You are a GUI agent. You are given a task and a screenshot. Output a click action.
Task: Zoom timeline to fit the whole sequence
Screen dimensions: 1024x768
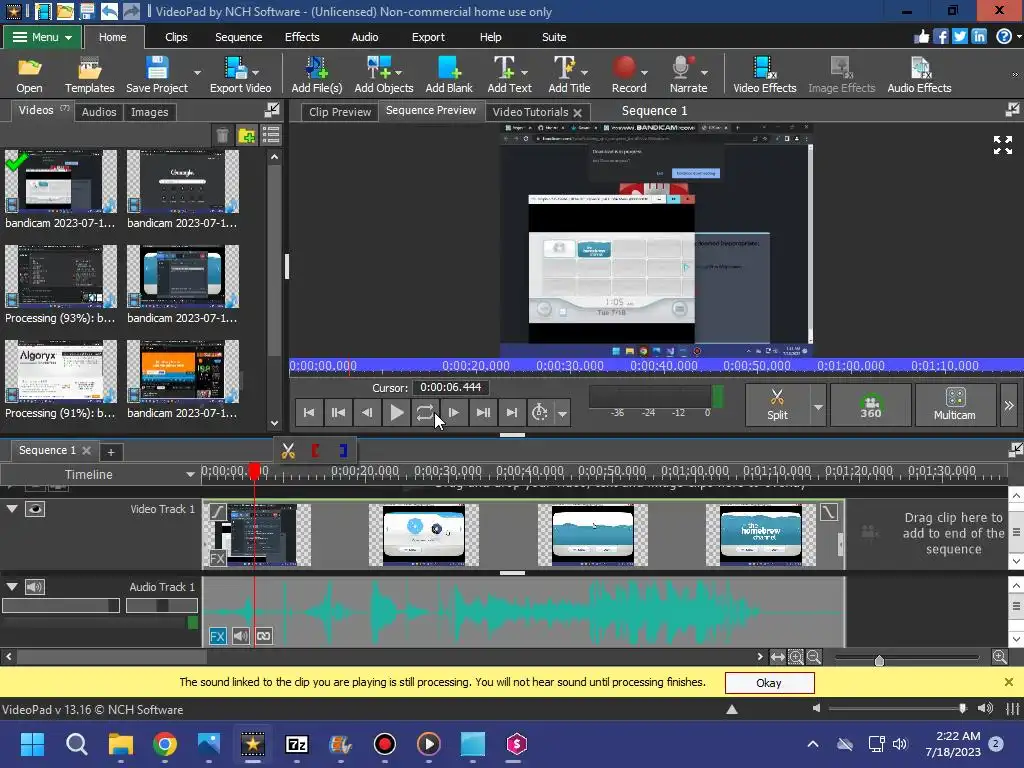[x=777, y=657]
